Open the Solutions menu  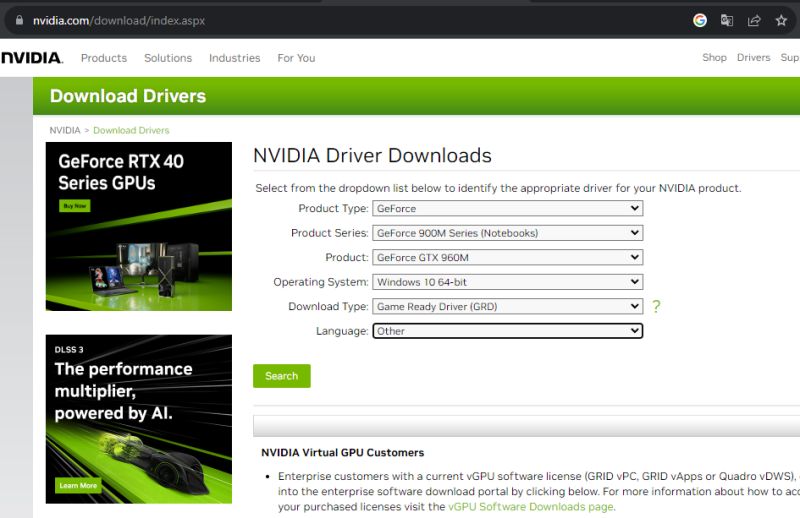[x=168, y=58]
